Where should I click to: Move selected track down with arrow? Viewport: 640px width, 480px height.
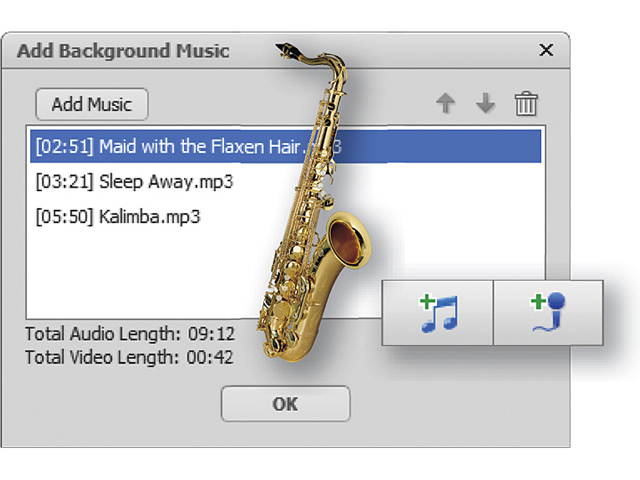point(486,104)
